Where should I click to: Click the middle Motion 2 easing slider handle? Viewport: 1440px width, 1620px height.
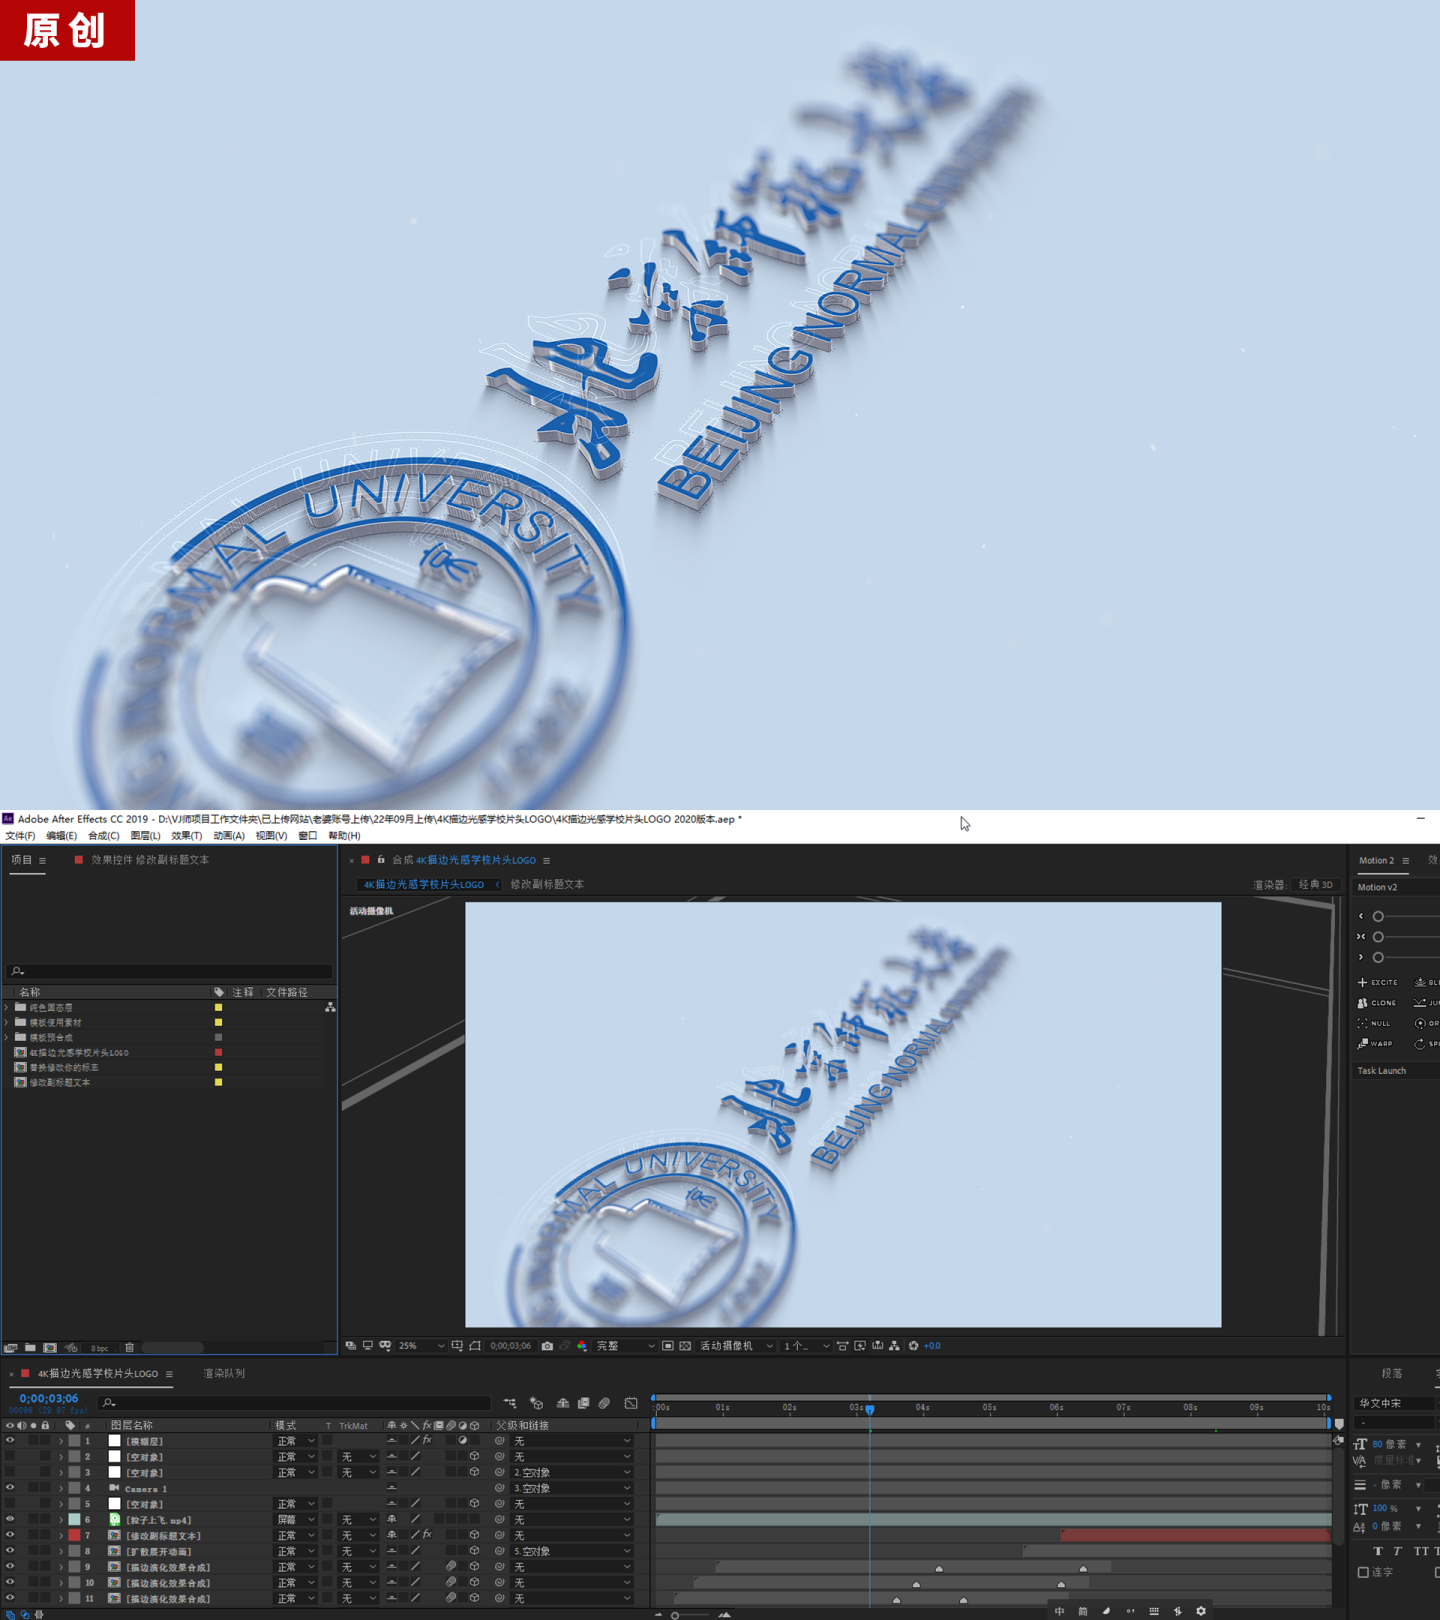pos(1378,937)
